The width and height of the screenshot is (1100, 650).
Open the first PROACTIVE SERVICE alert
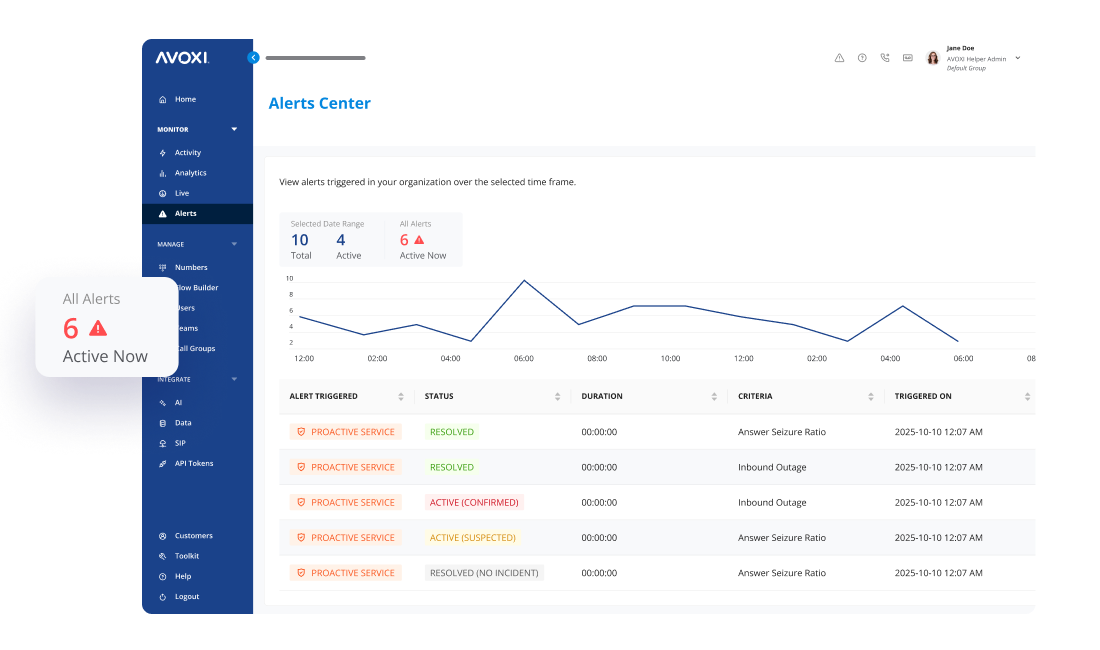pos(345,431)
